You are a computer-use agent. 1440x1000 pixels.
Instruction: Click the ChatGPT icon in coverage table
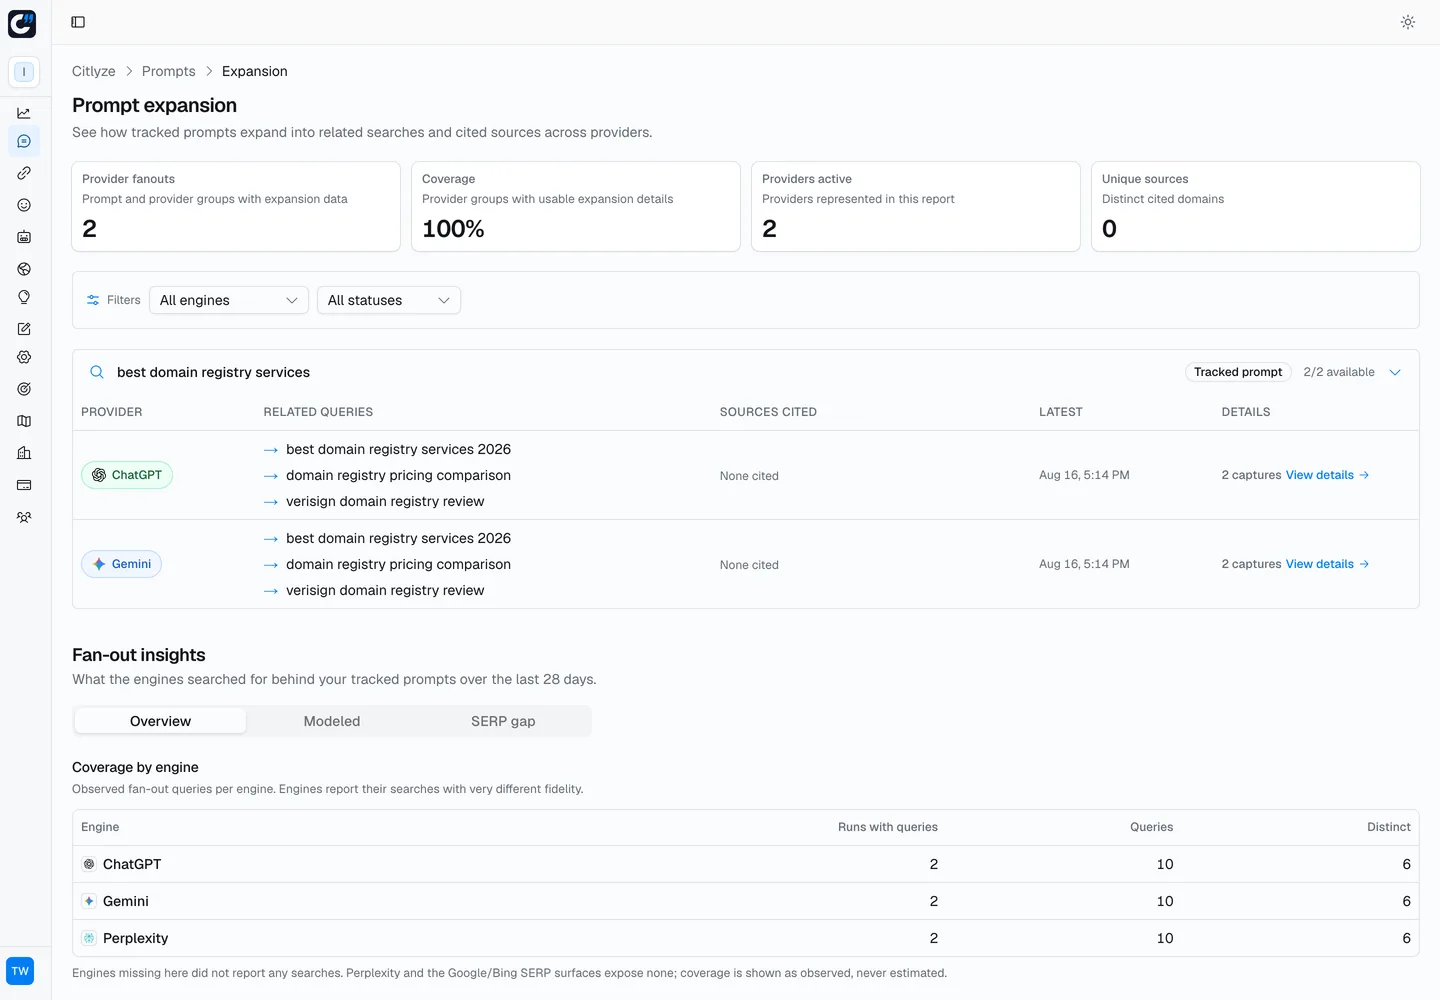(x=89, y=864)
